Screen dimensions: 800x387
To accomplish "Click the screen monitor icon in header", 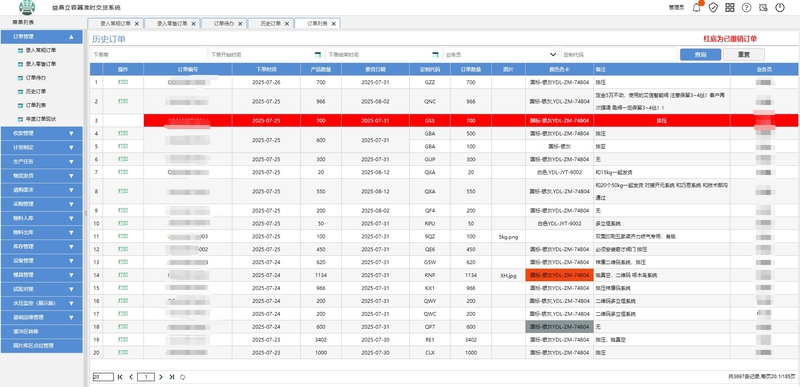I will pos(763,7).
